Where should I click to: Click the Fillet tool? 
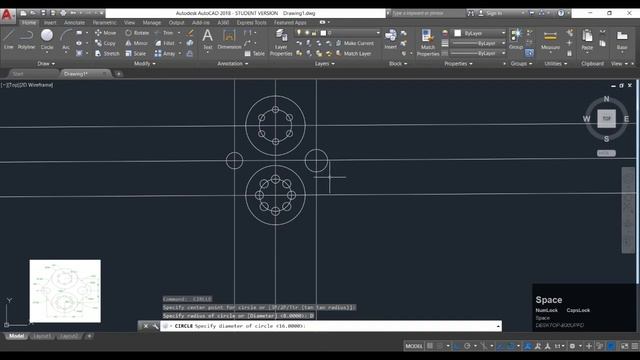point(165,43)
